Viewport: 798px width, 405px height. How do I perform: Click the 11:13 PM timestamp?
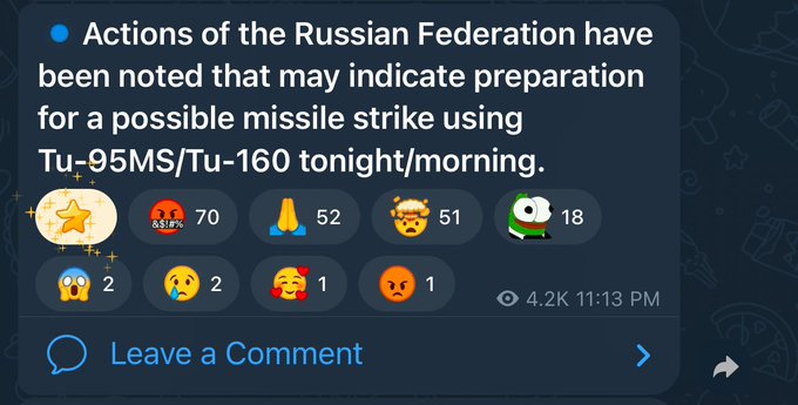click(x=618, y=299)
